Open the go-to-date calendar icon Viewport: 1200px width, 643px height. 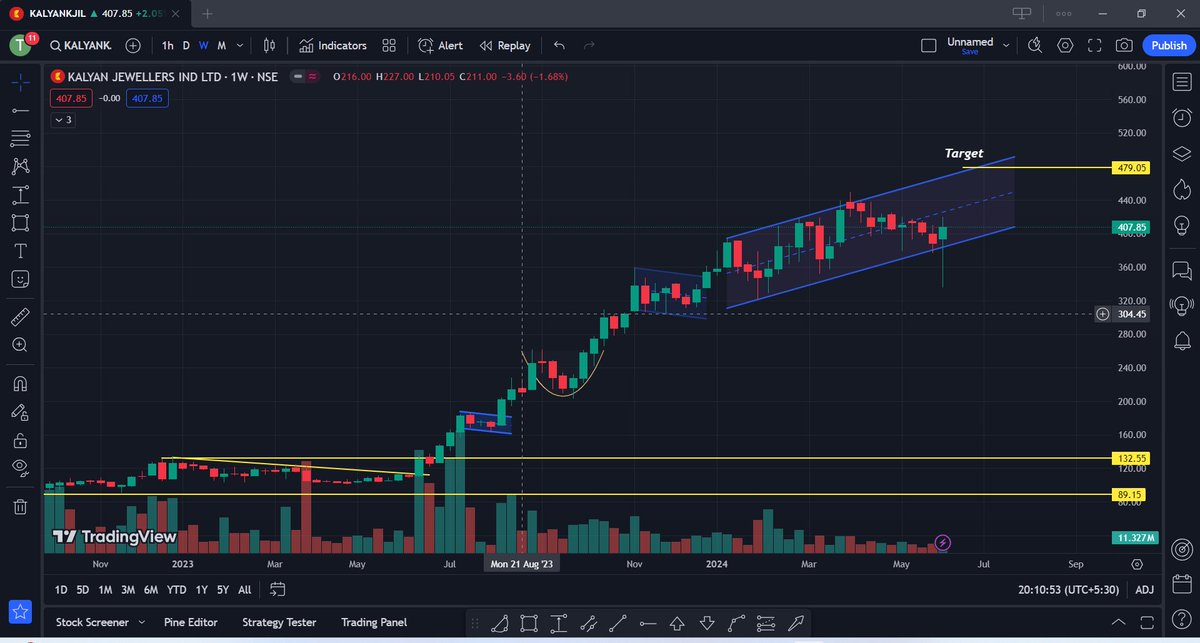[x=278, y=590]
